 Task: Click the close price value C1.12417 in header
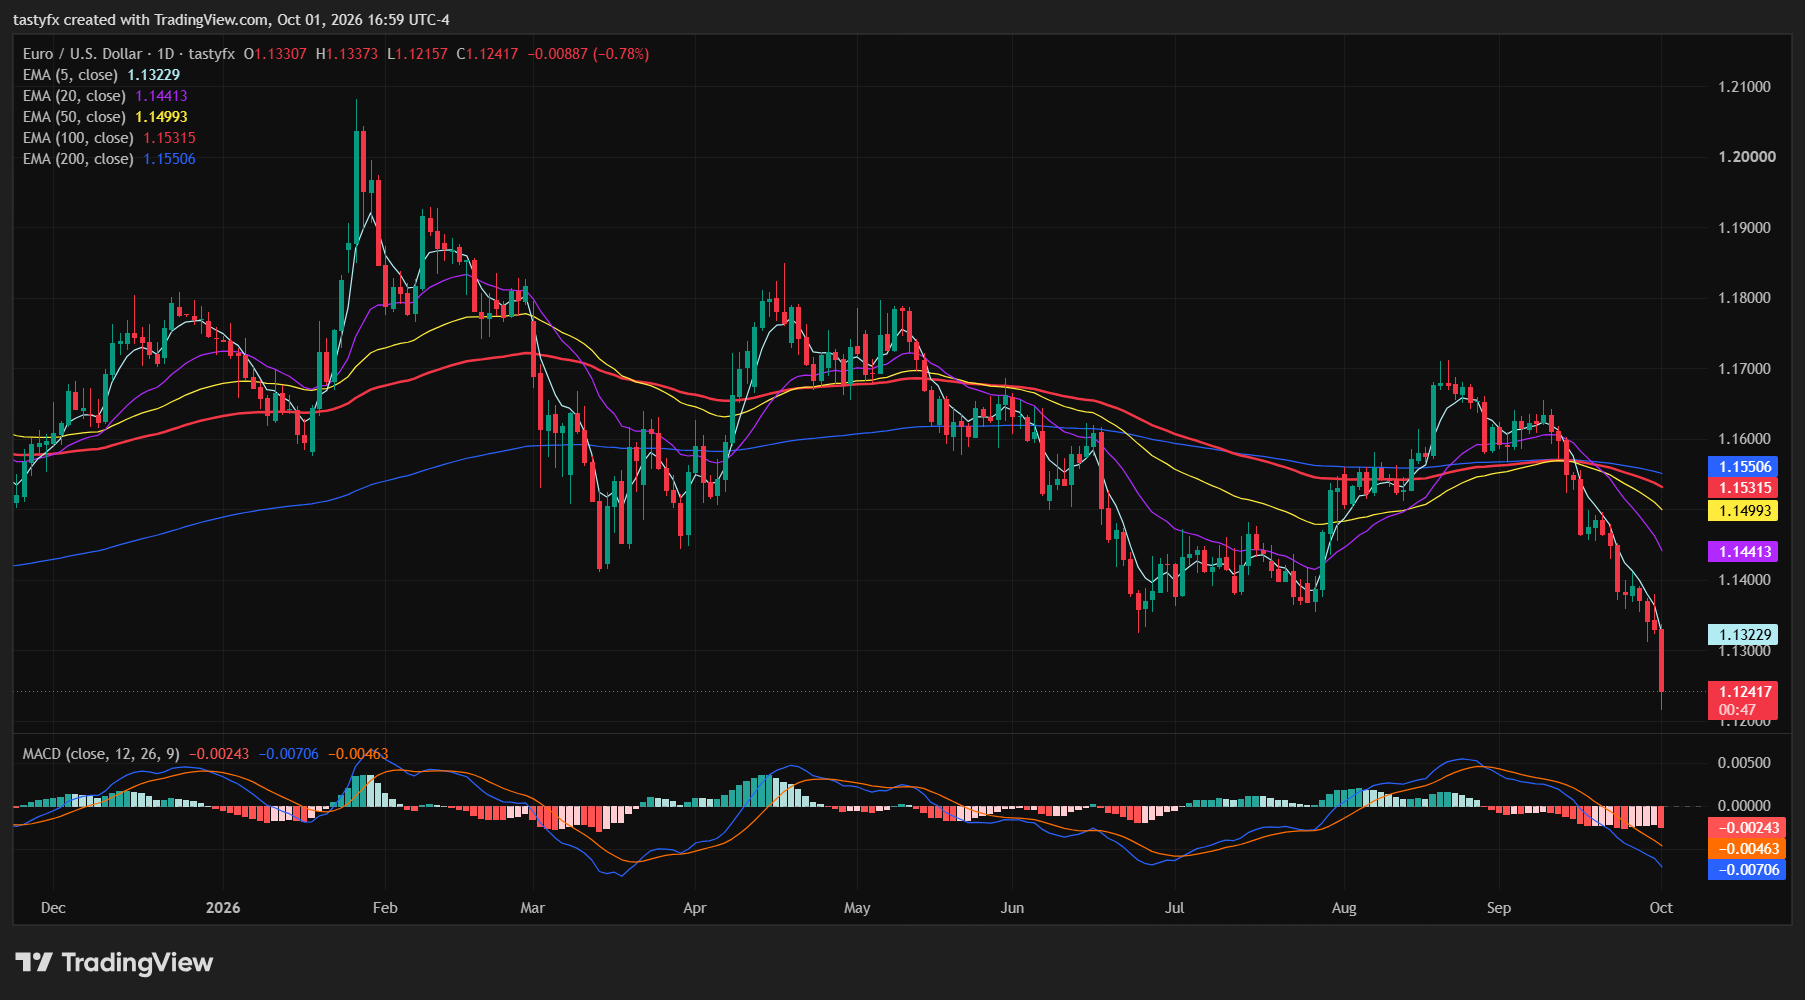pyautogui.click(x=487, y=54)
